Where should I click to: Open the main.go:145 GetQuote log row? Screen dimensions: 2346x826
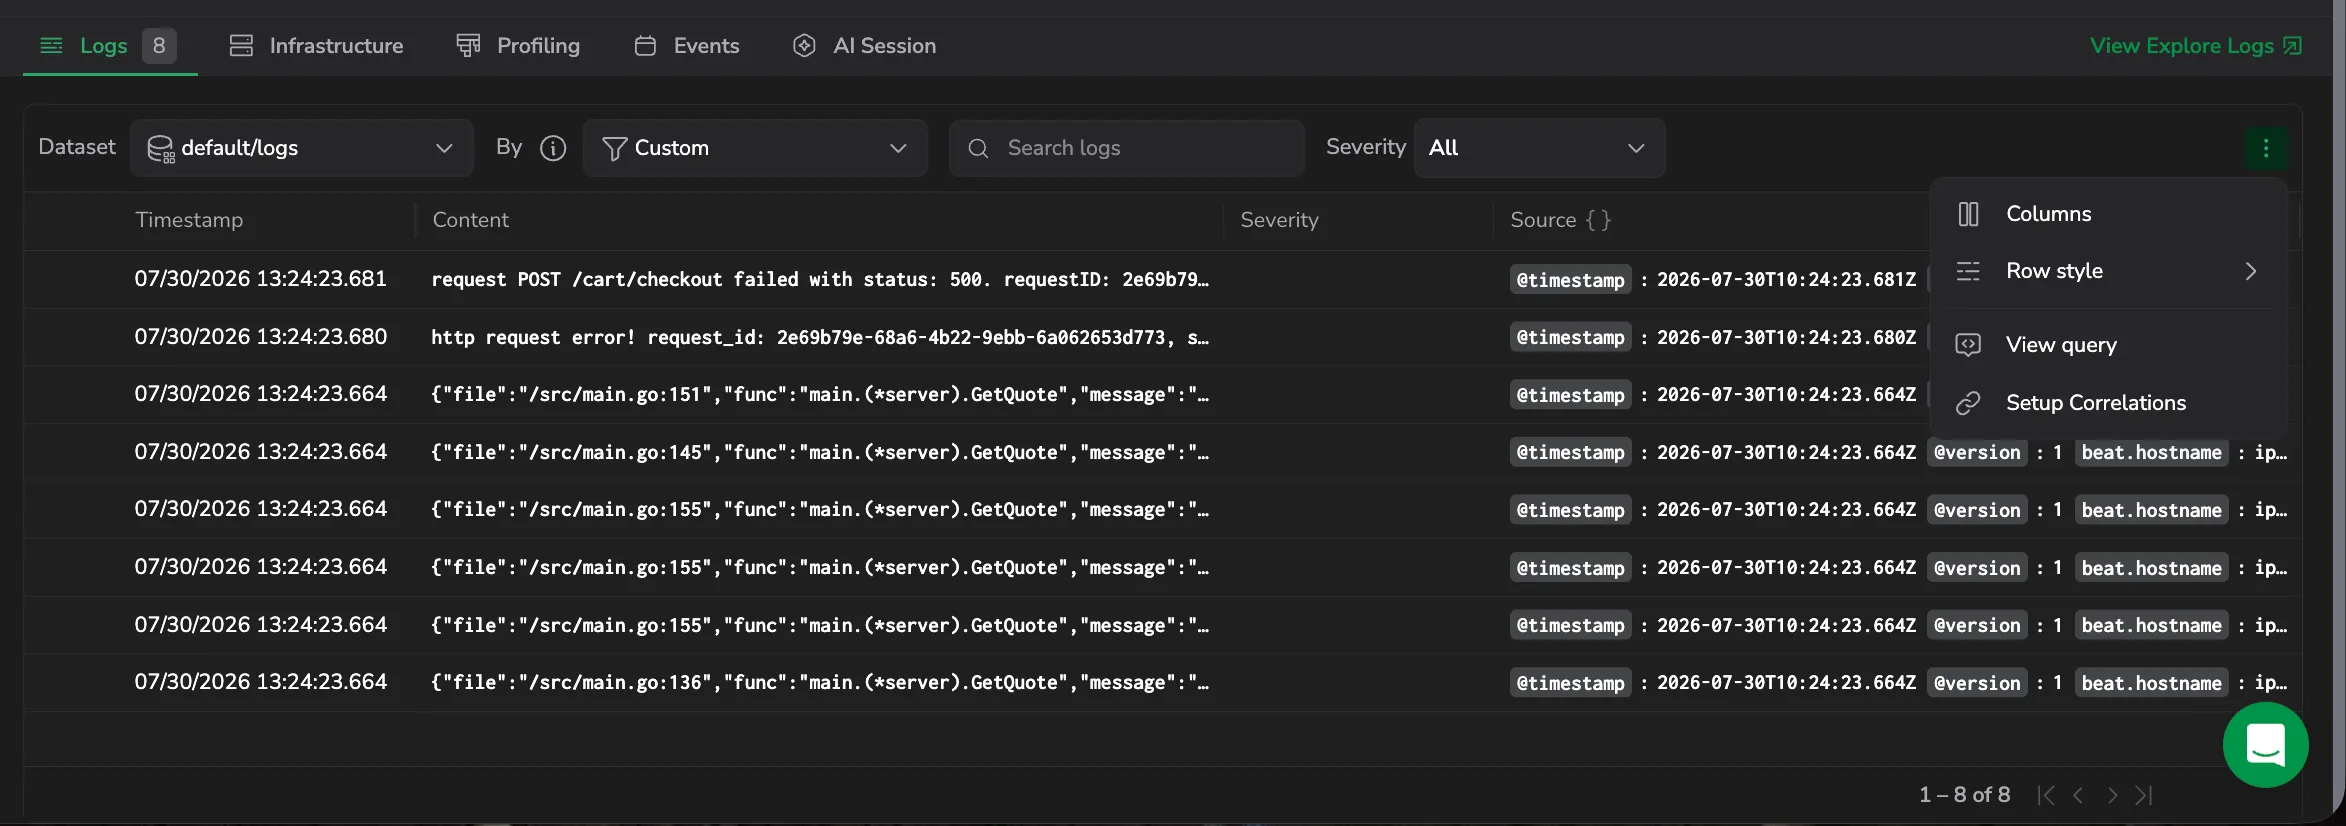coord(1162,452)
